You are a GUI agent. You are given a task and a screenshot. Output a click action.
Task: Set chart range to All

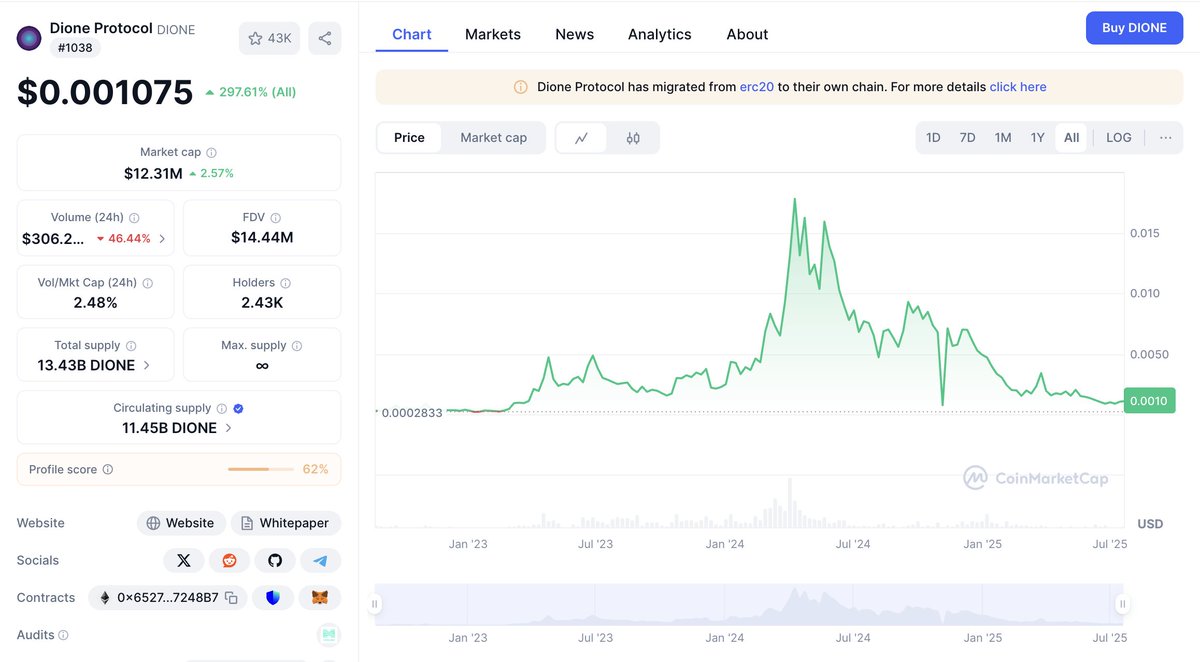[x=1072, y=138]
